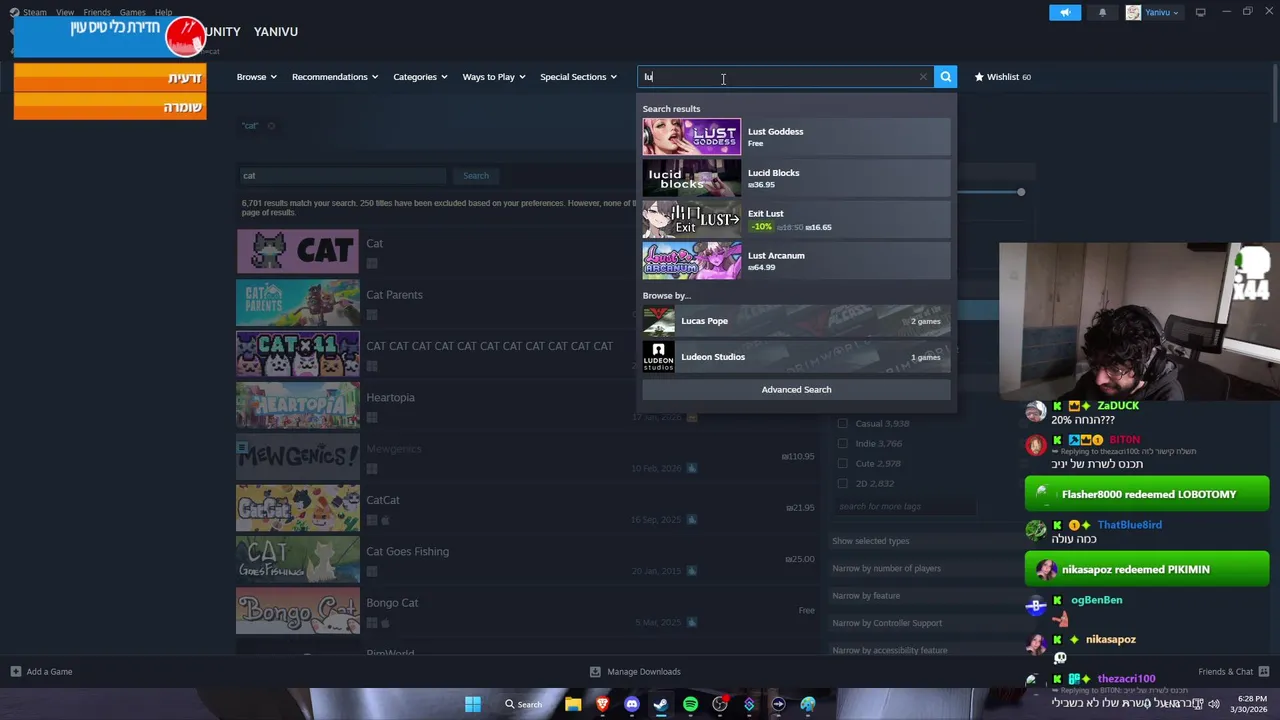Viewport: 1280px width, 720px height.
Task: Click the Ludeon Studios logo icon
Action: (x=658, y=357)
